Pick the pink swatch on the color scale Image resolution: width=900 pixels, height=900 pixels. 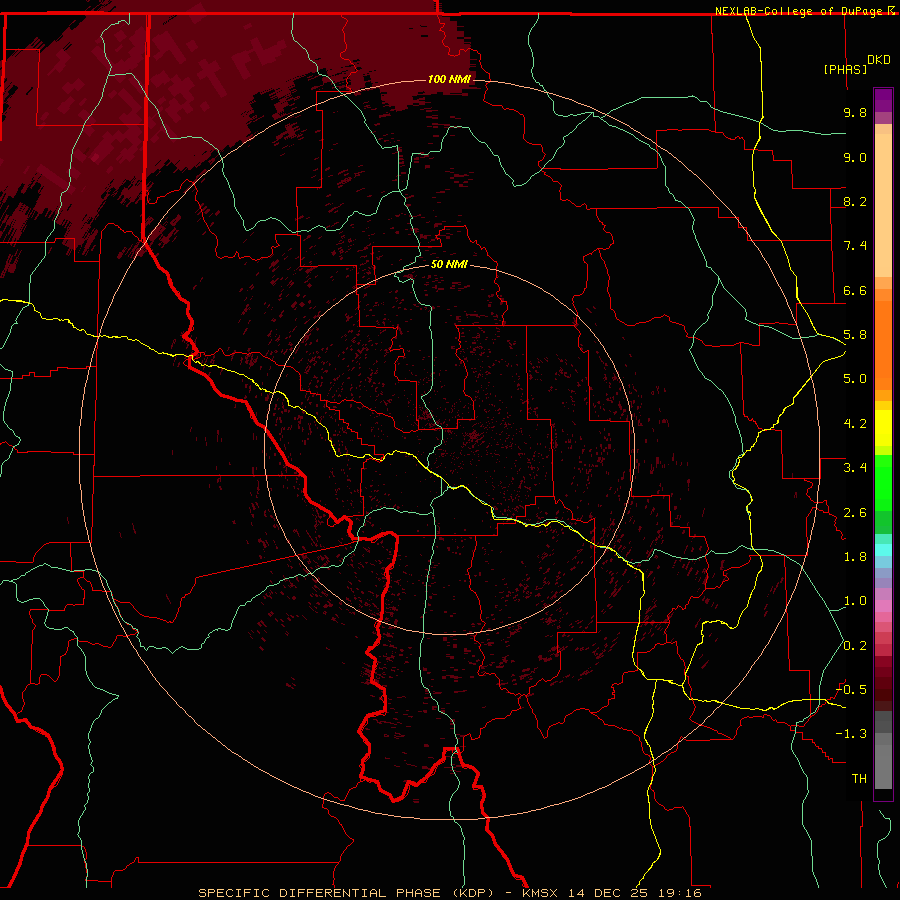pyautogui.click(x=883, y=606)
